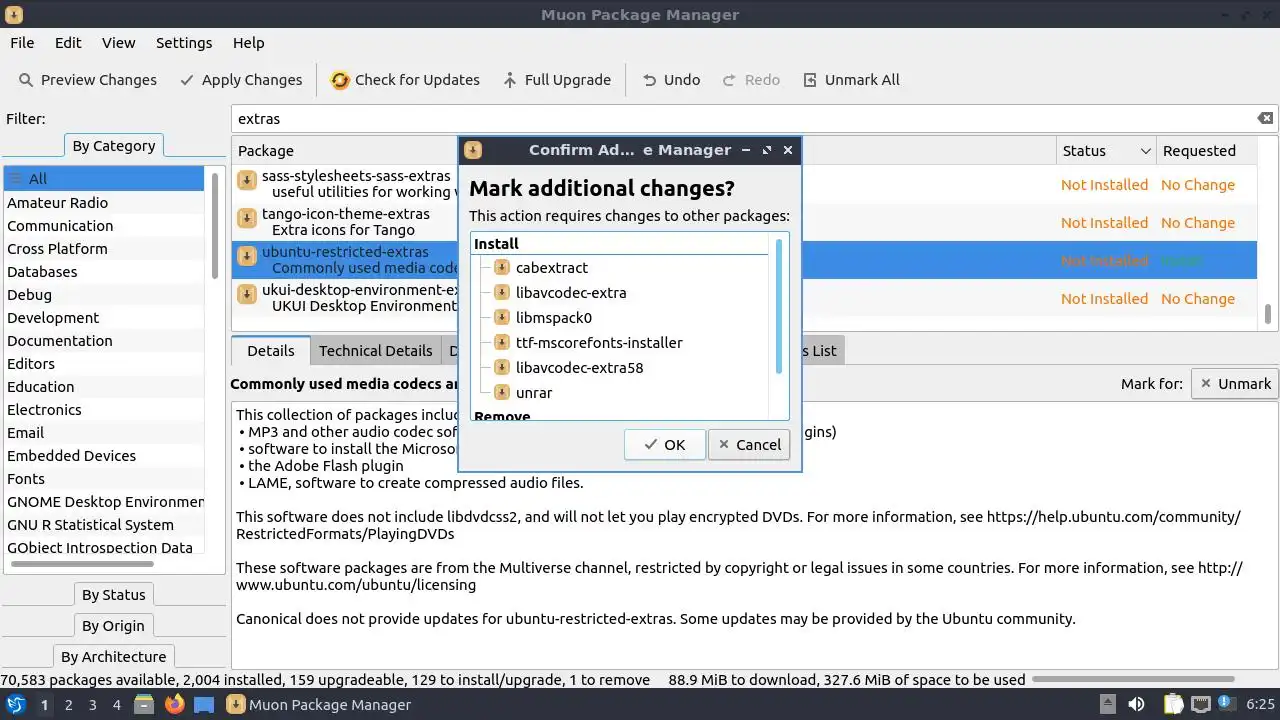Open the File menu

pyautogui.click(x=22, y=43)
